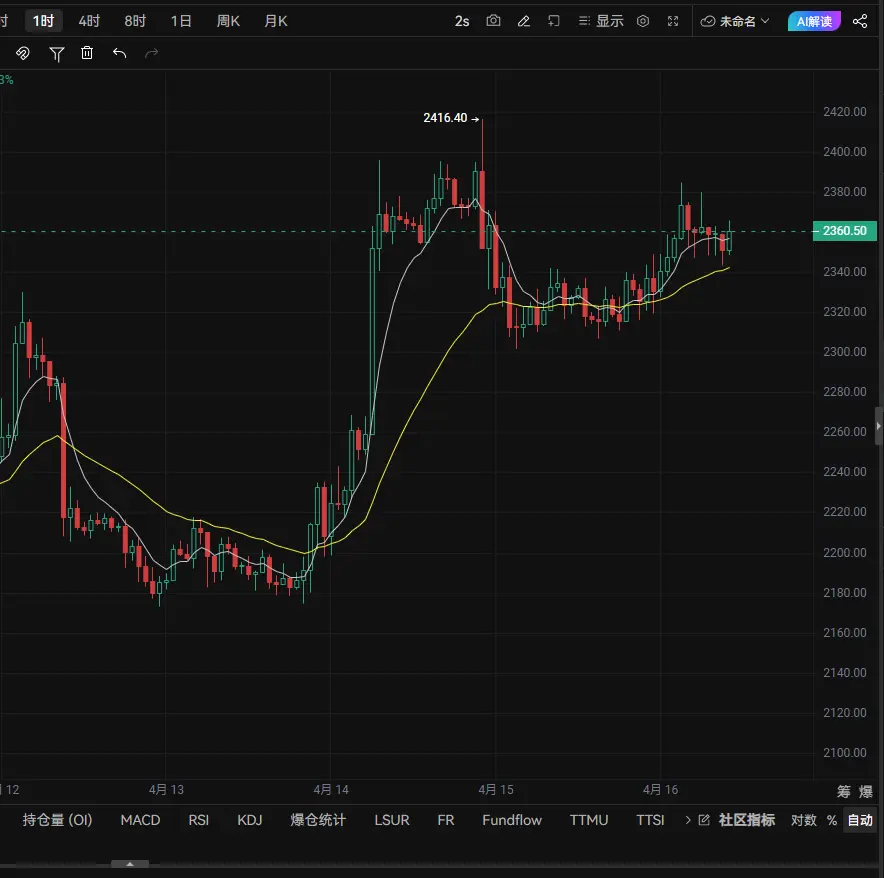This screenshot has width=884, height=878.
Task: Toggle the Fundflow indicator
Action: click(512, 819)
